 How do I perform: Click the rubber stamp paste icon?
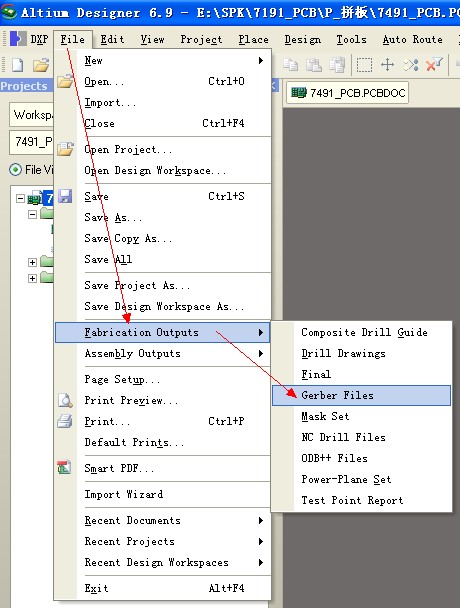click(337, 65)
